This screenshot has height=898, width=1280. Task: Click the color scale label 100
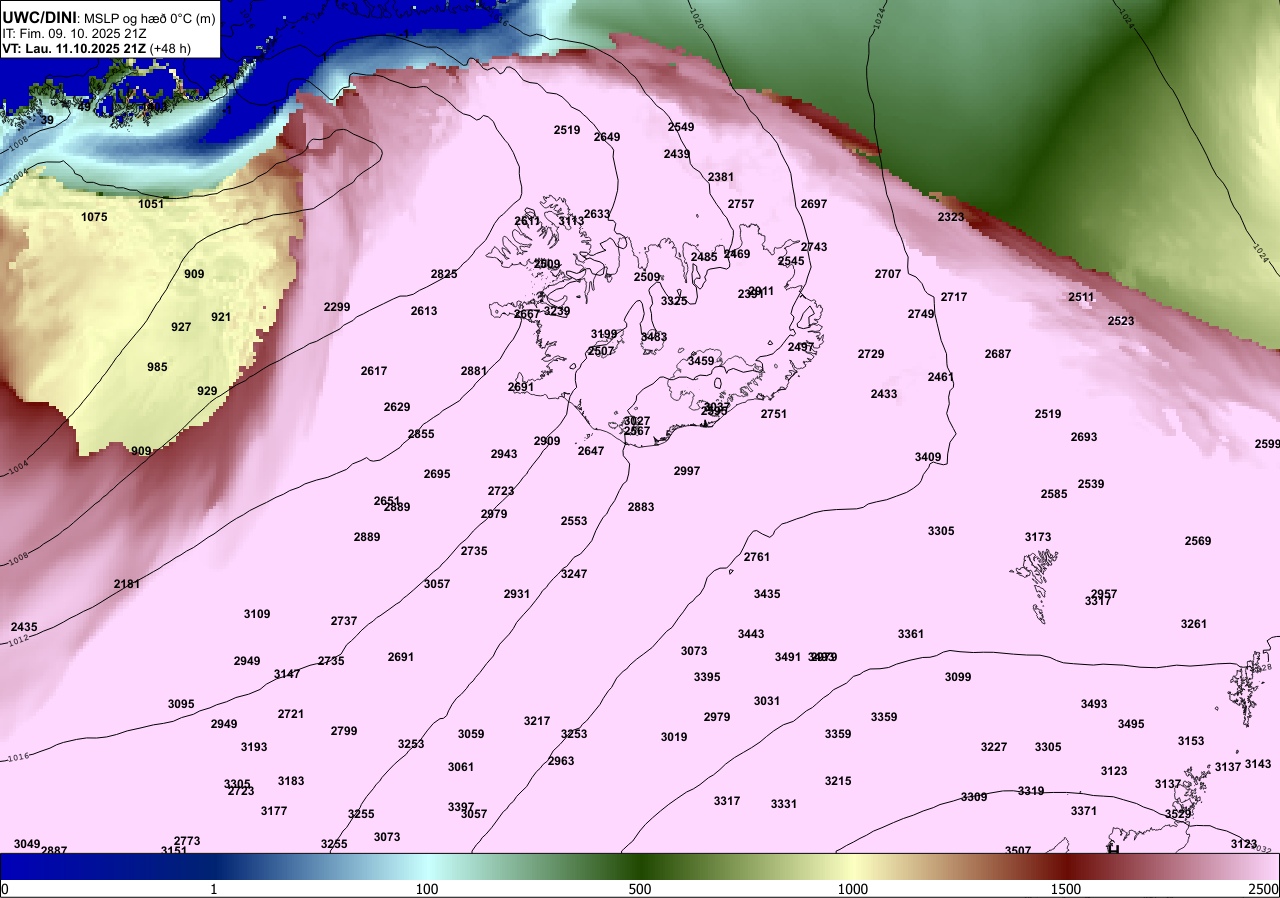tap(427, 889)
